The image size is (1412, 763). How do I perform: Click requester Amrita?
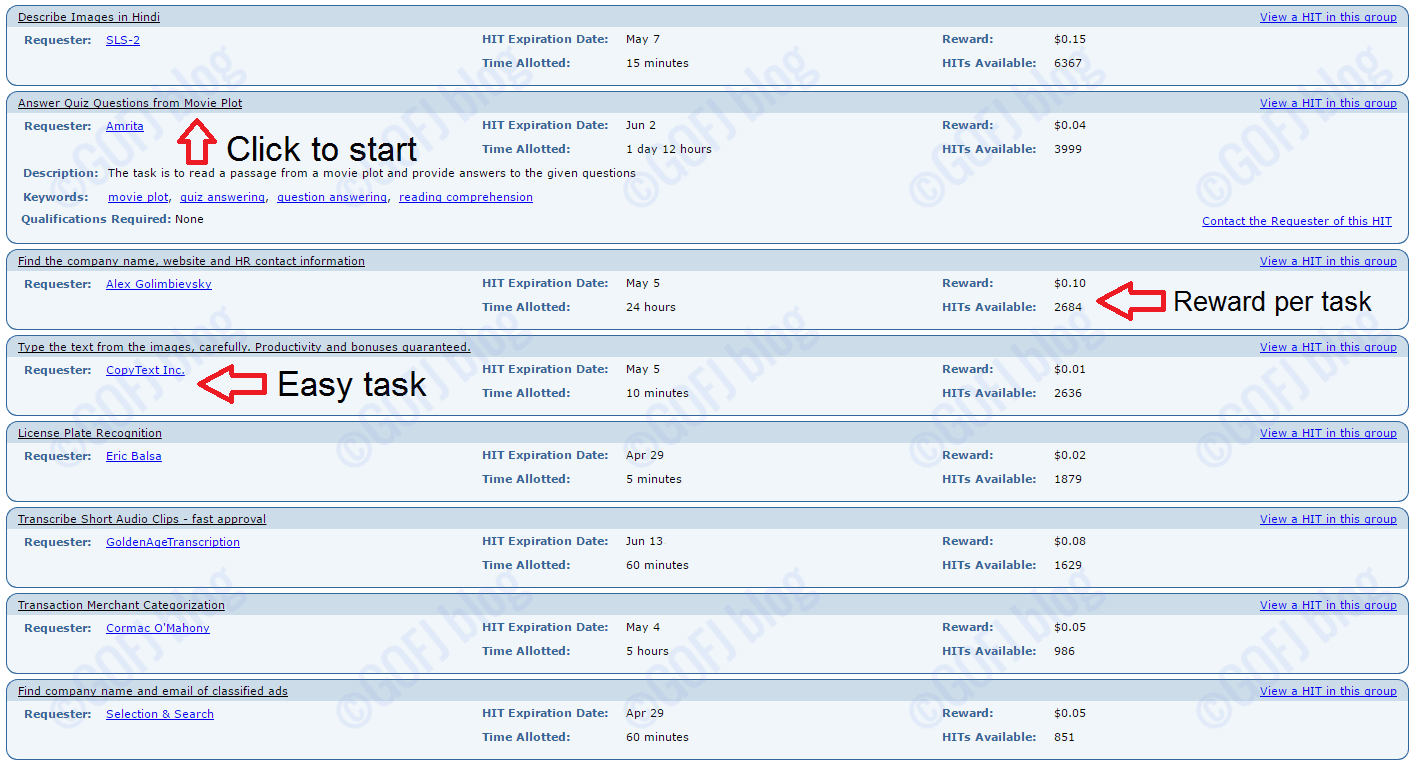coord(124,126)
